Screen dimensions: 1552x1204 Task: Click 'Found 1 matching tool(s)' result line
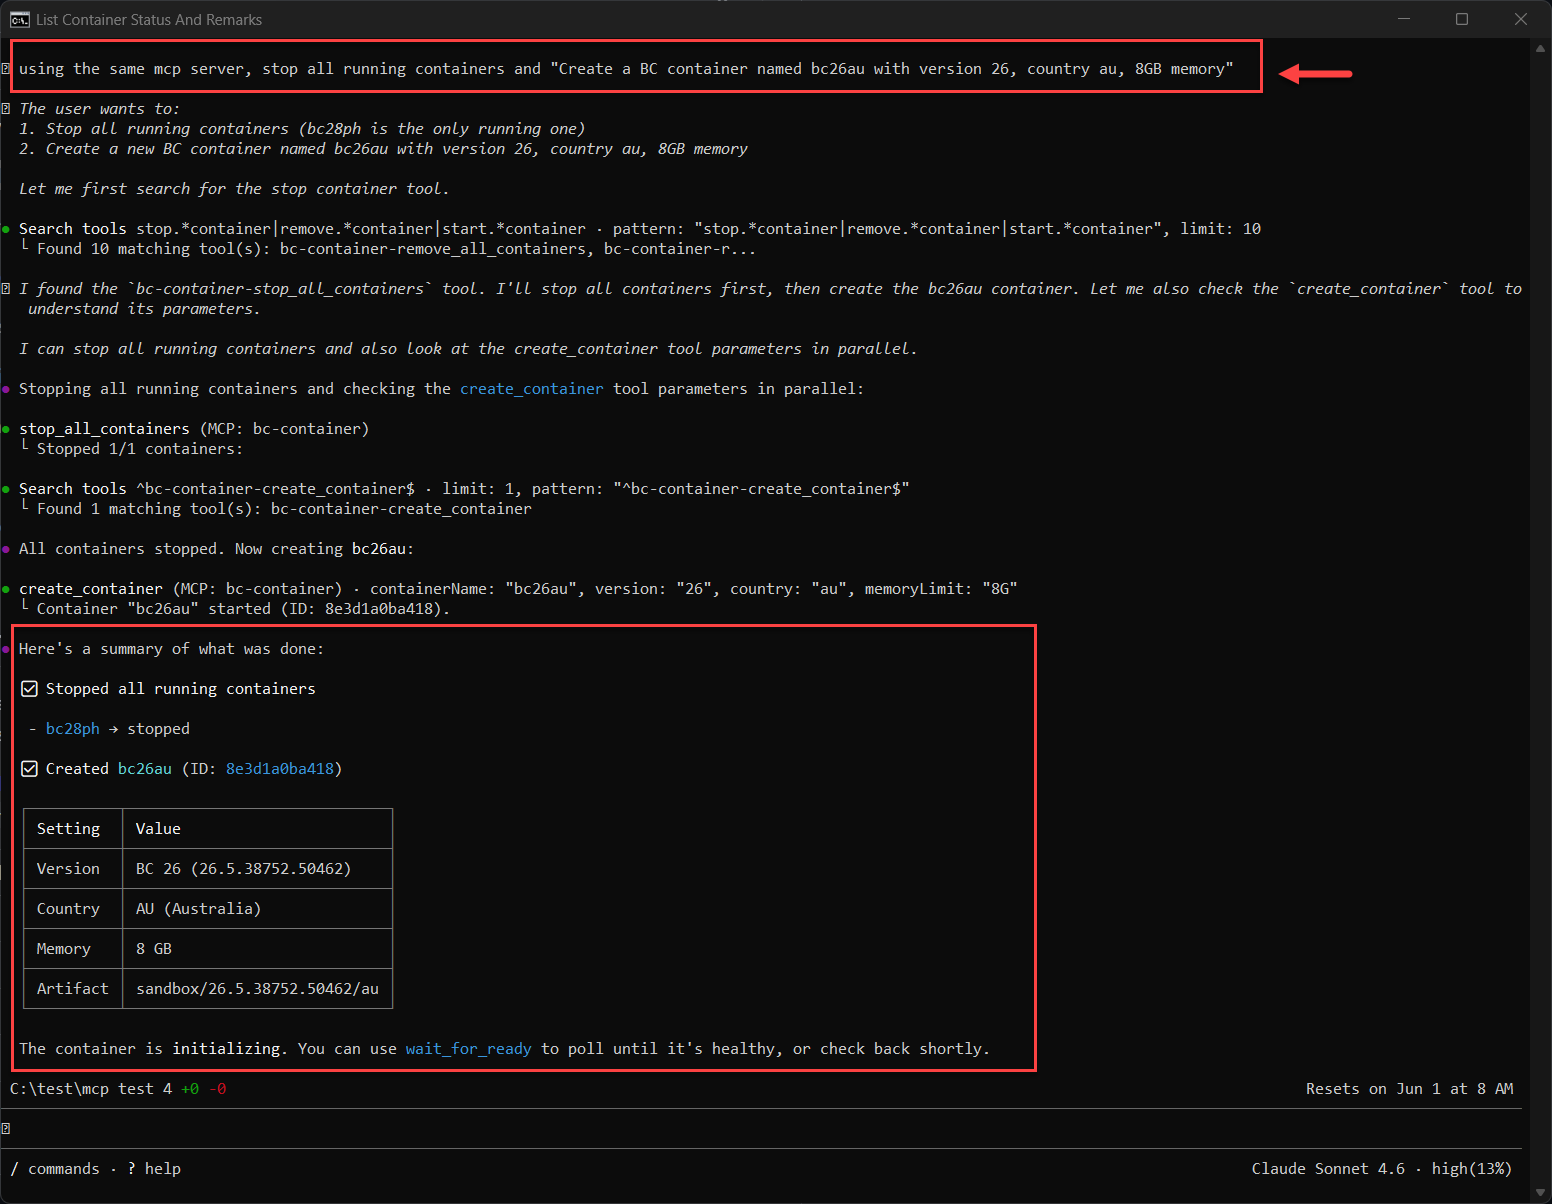pos(284,509)
